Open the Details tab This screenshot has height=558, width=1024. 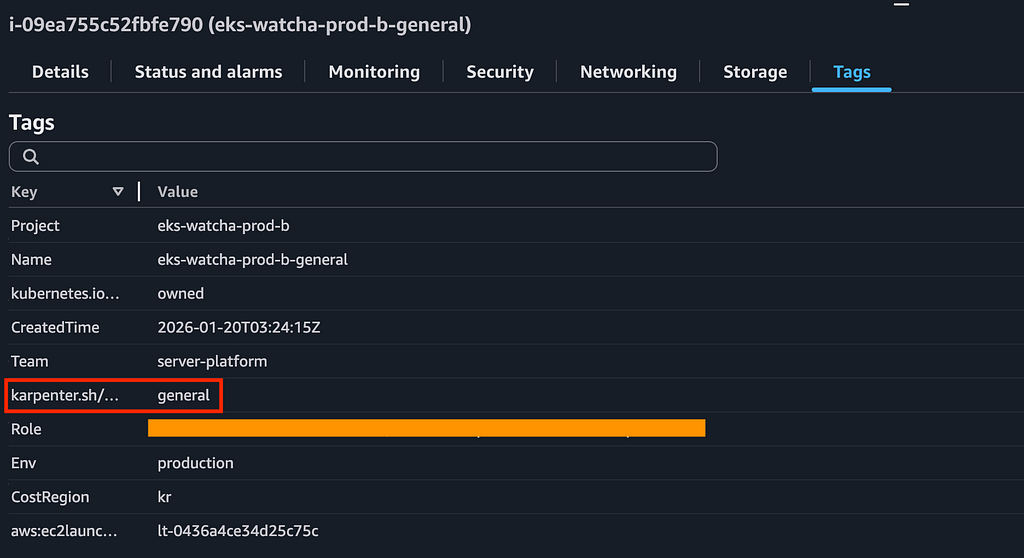click(x=60, y=72)
